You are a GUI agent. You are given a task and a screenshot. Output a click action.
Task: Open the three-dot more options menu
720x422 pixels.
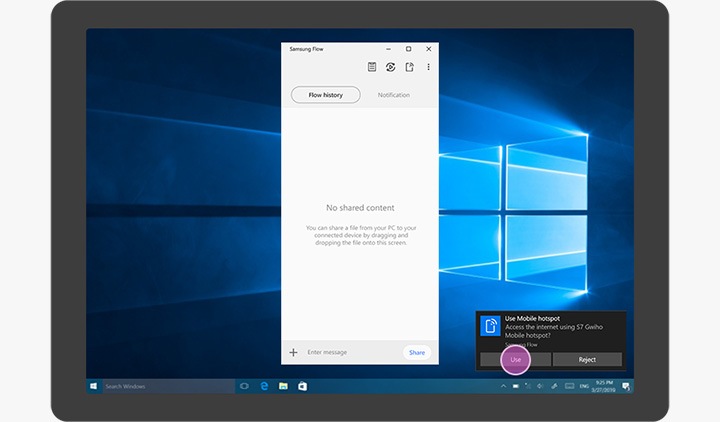tap(428, 67)
